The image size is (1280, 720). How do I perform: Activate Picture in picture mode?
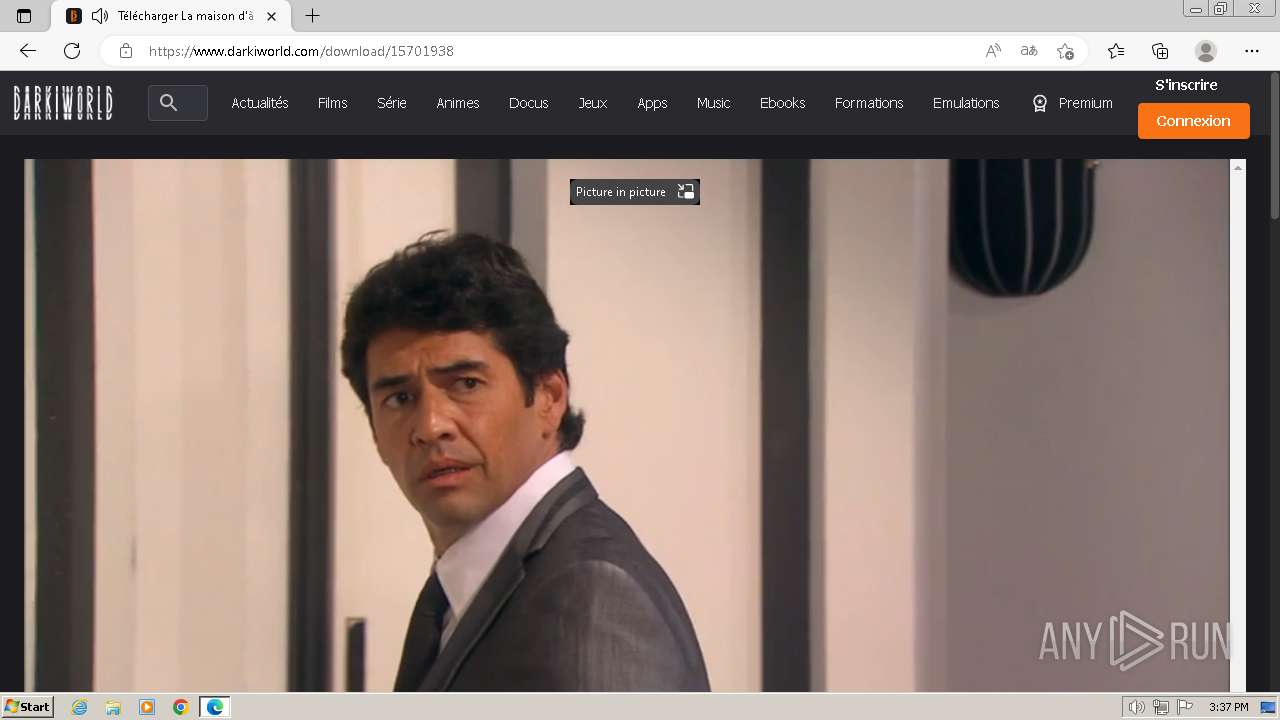pyautogui.click(x=635, y=192)
